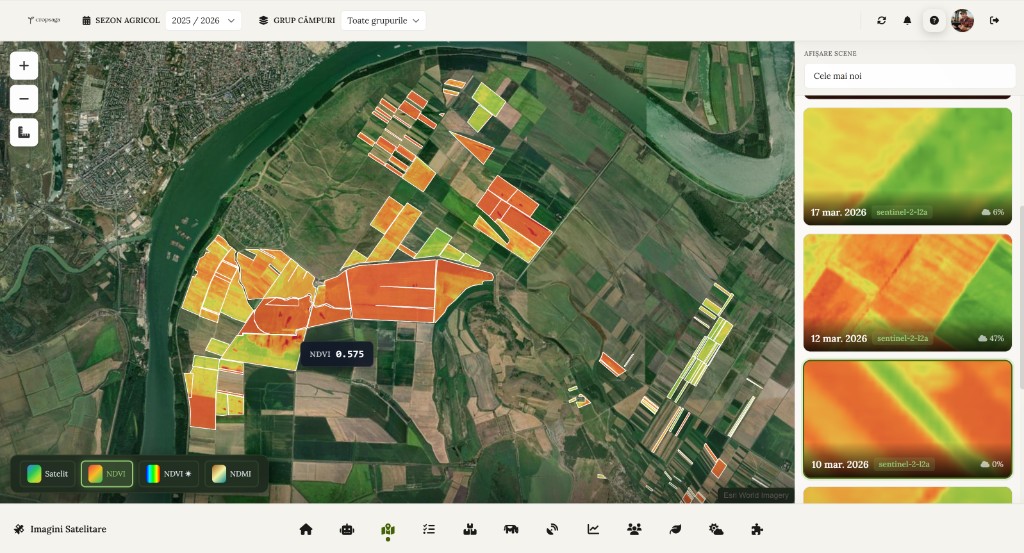Click the notifications bell icon
This screenshot has height=553, width=1024.
pyautogui.click(x=908, y=20)
